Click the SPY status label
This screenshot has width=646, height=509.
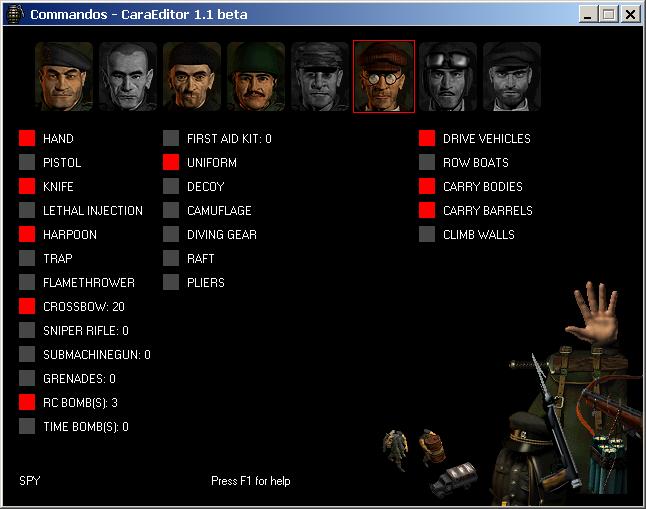(x=30, y=481)
